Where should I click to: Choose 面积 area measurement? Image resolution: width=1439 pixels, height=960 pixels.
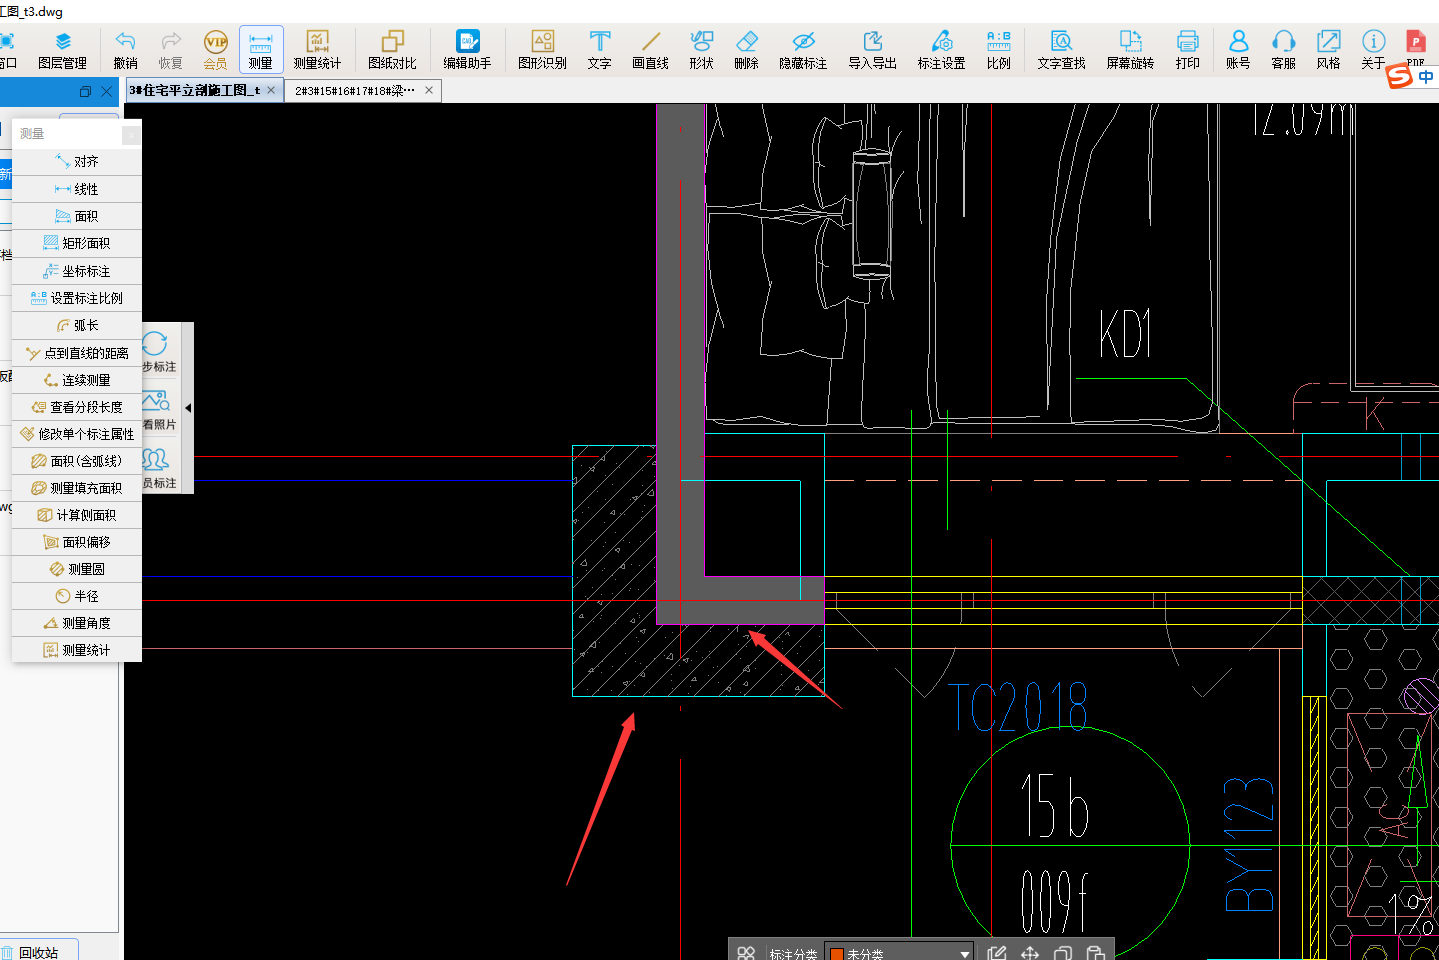77,216
